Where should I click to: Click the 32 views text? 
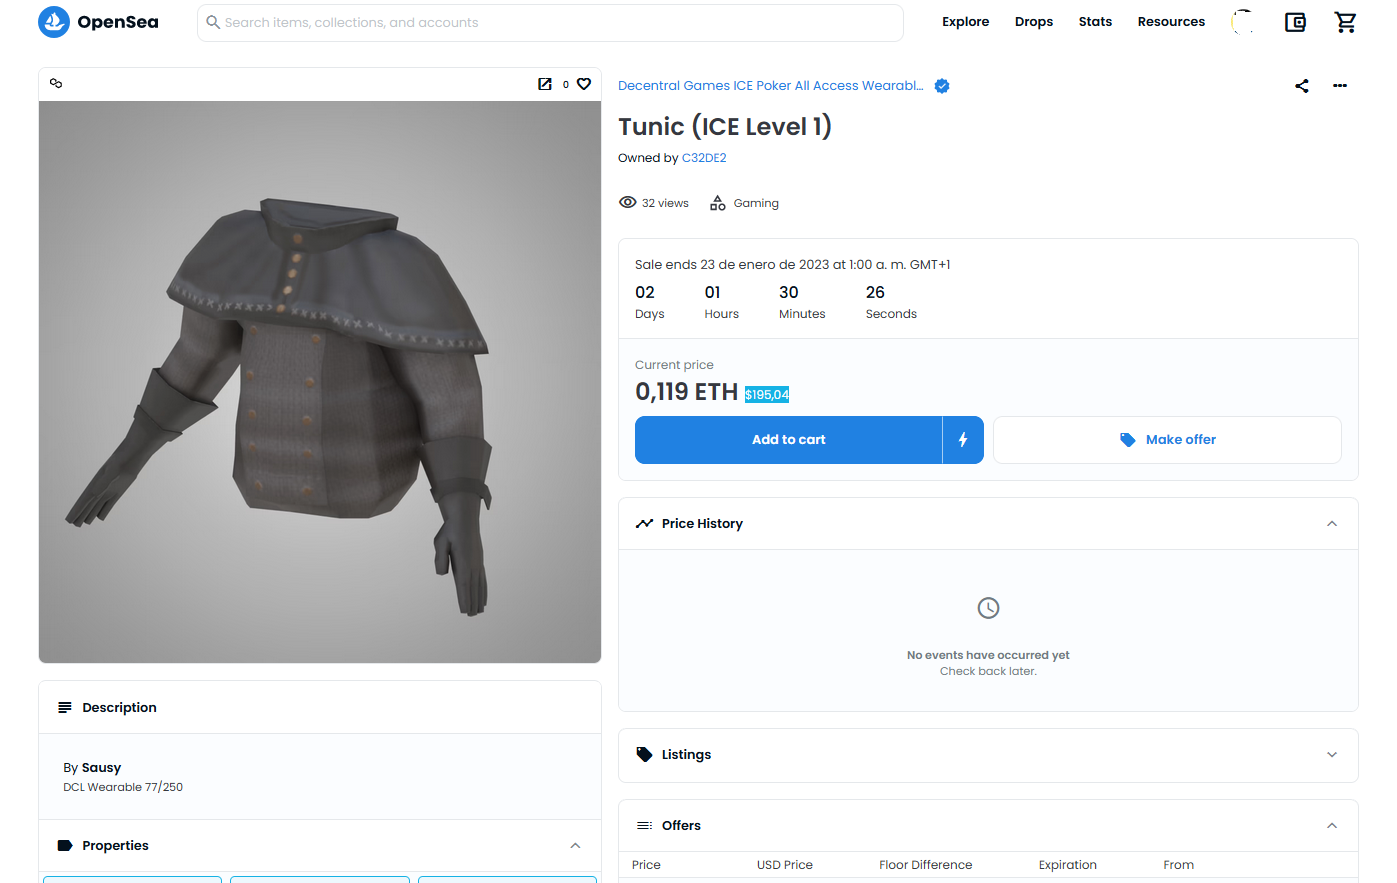click(x=665, y=203)
